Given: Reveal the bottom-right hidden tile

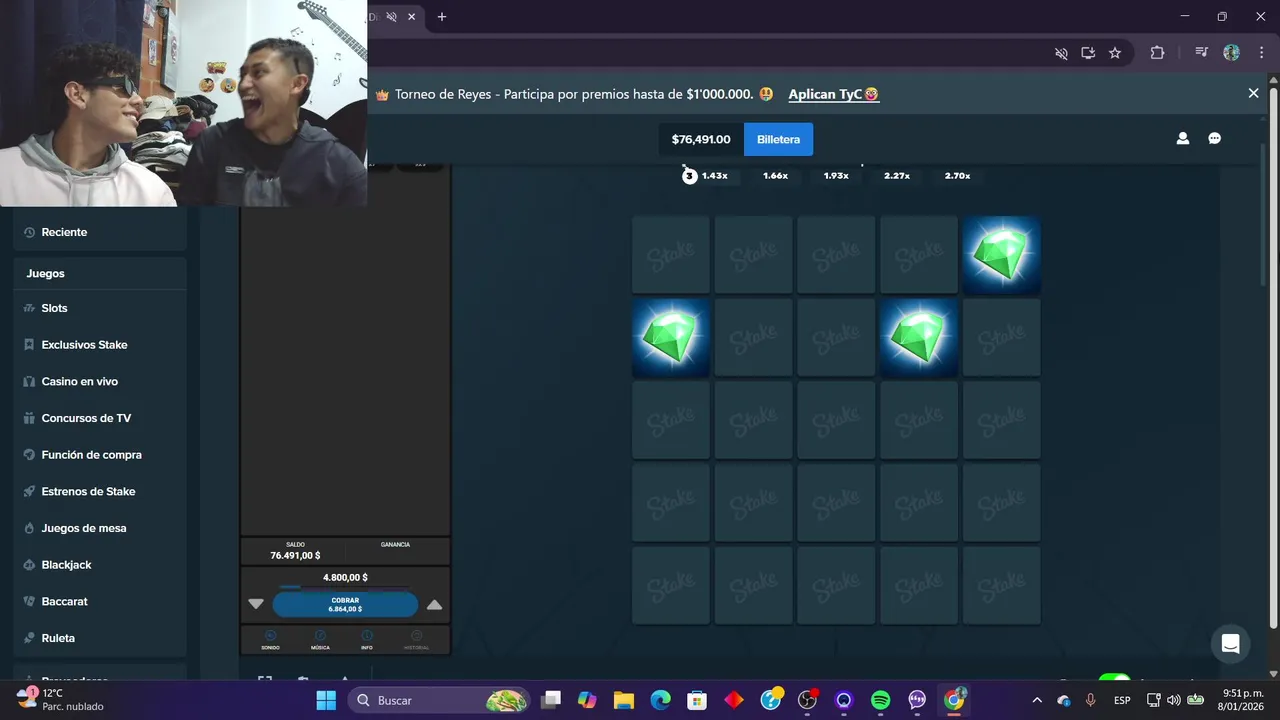Looking at the screenshot, I should tap(1001, 585).
